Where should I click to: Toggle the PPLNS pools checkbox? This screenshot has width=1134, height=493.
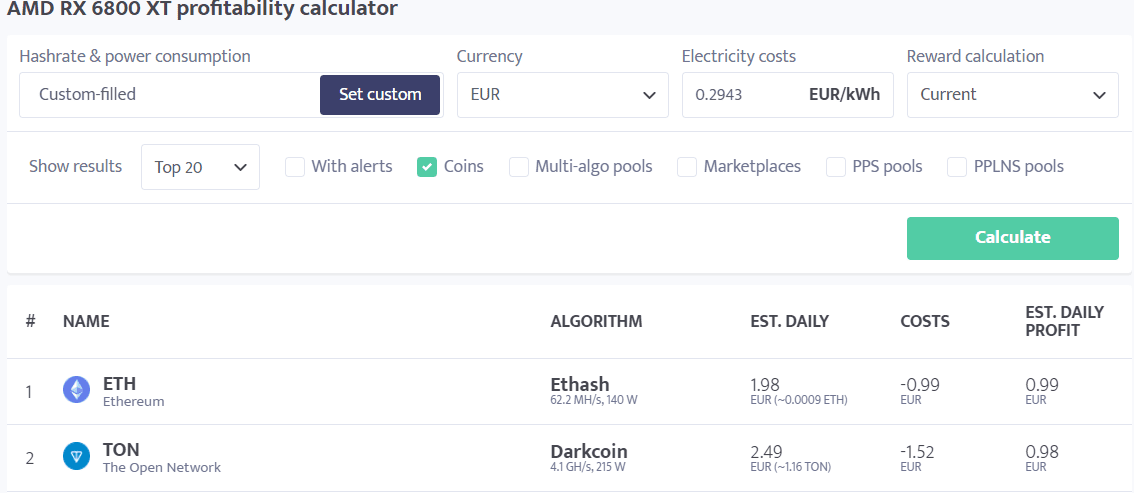[x=957, y=167]
